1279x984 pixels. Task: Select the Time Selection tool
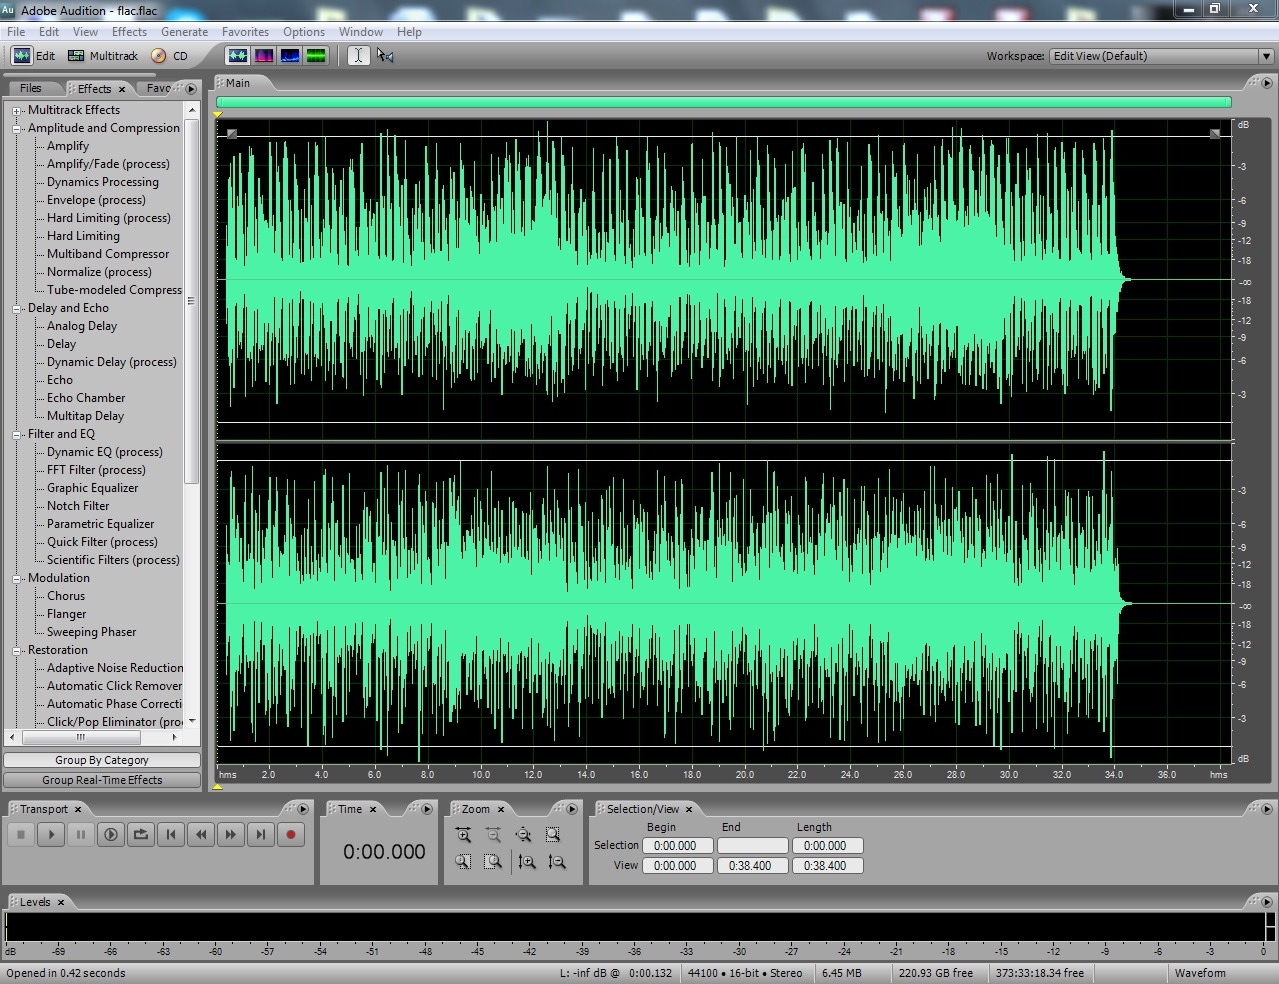358,56
